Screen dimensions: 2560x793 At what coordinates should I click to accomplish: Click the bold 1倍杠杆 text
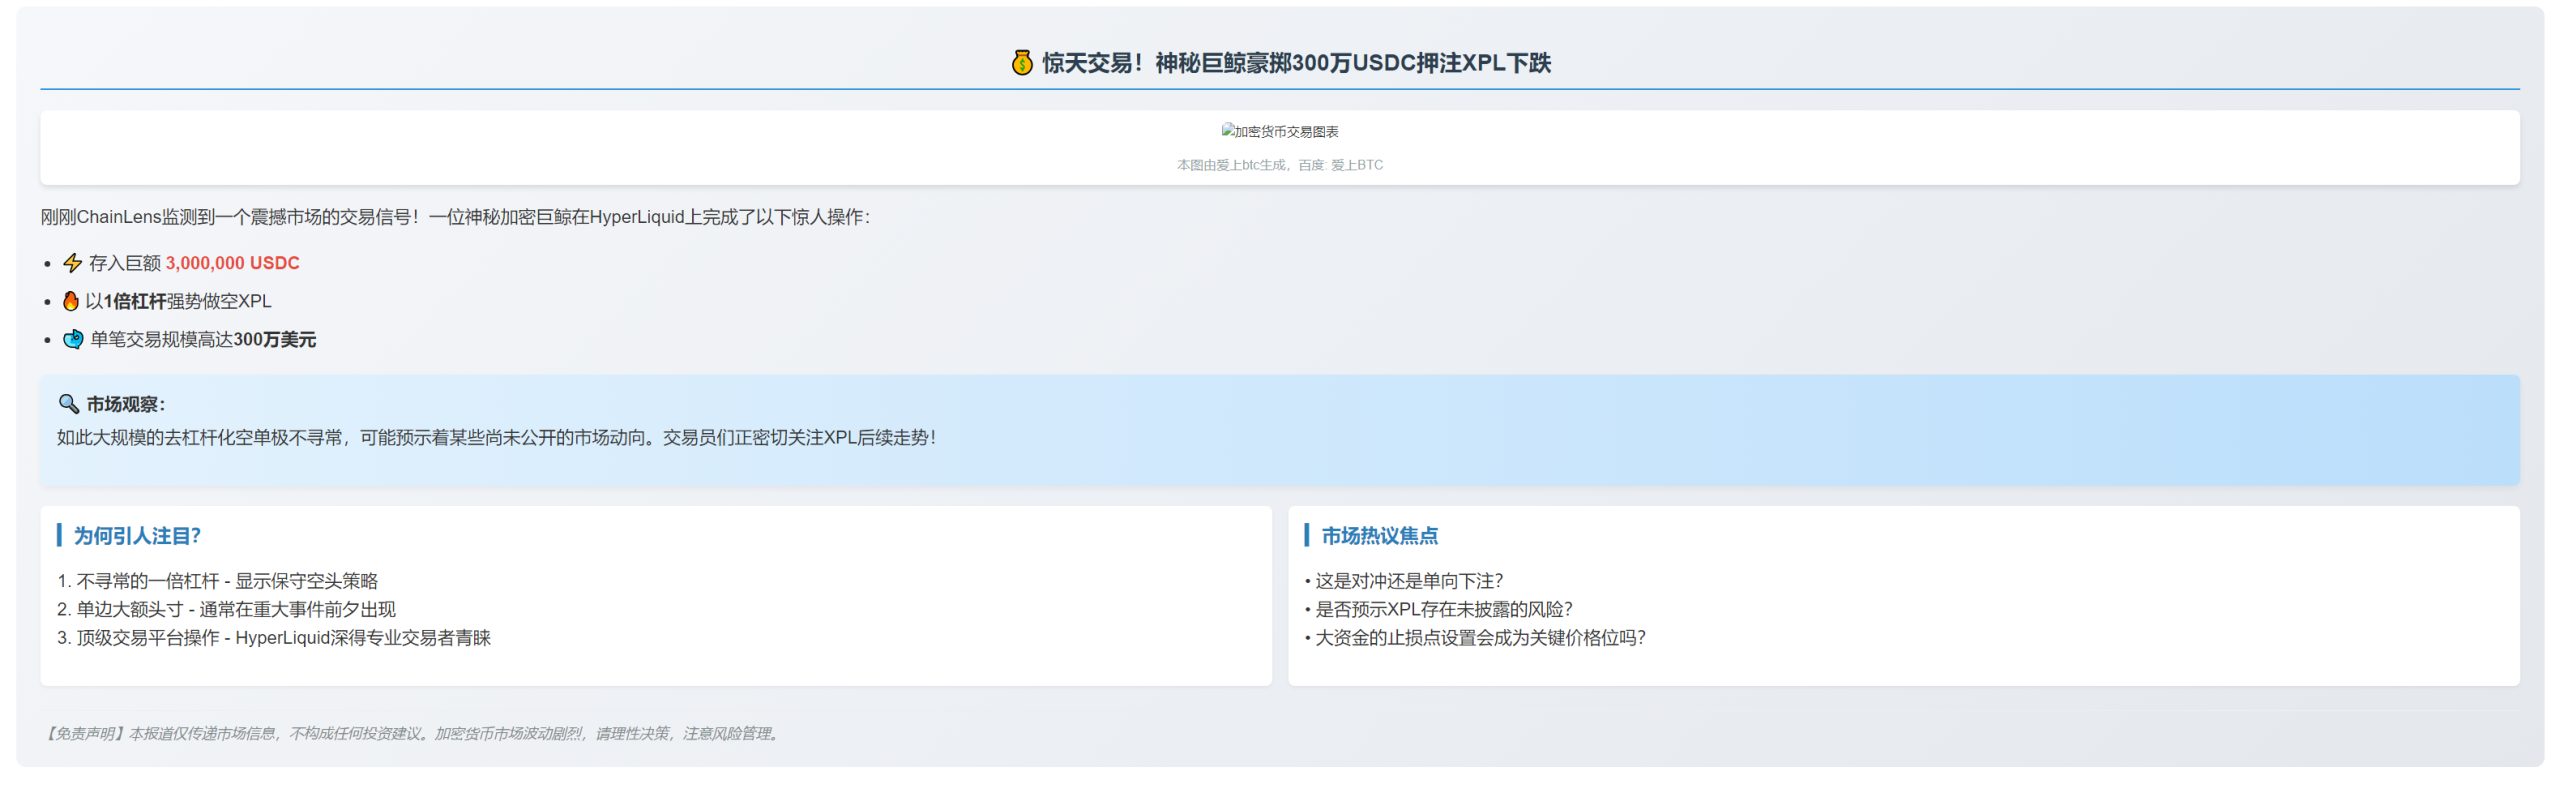point(135,301)
